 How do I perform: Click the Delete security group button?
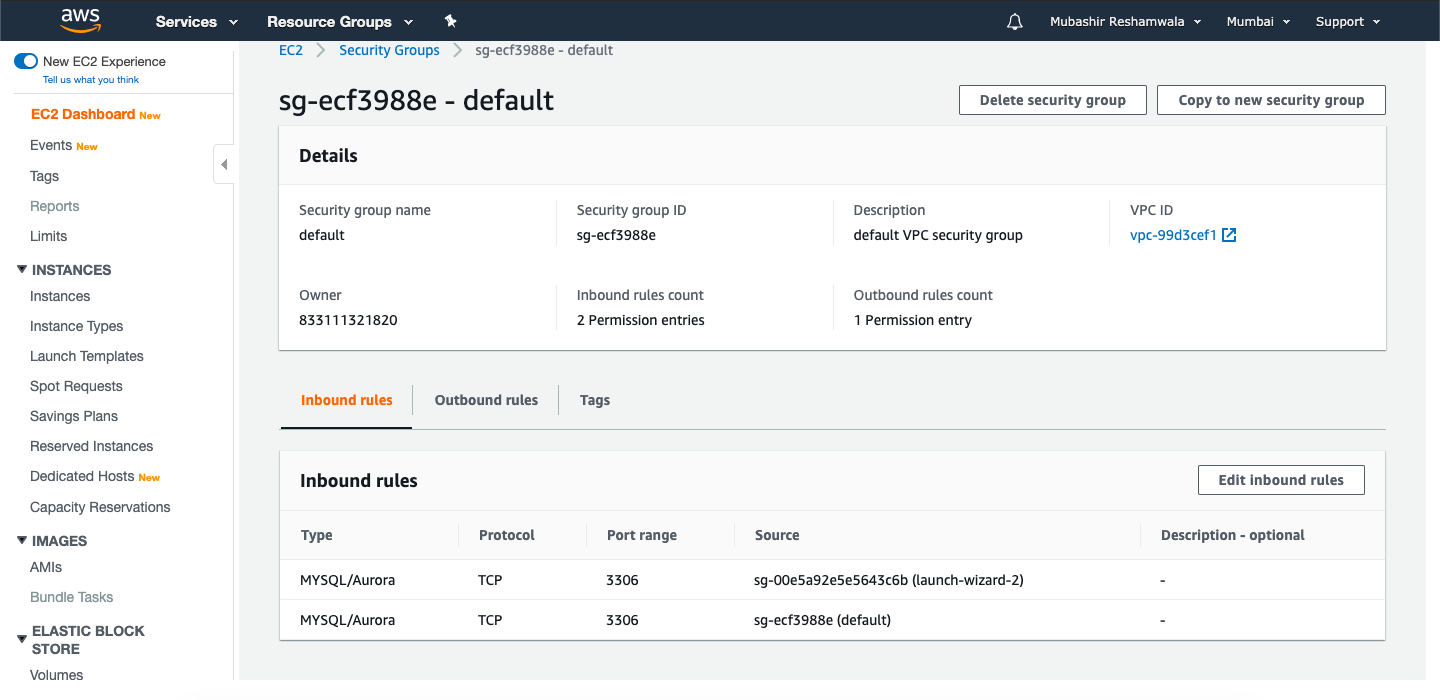click(x=1053, y=100)
